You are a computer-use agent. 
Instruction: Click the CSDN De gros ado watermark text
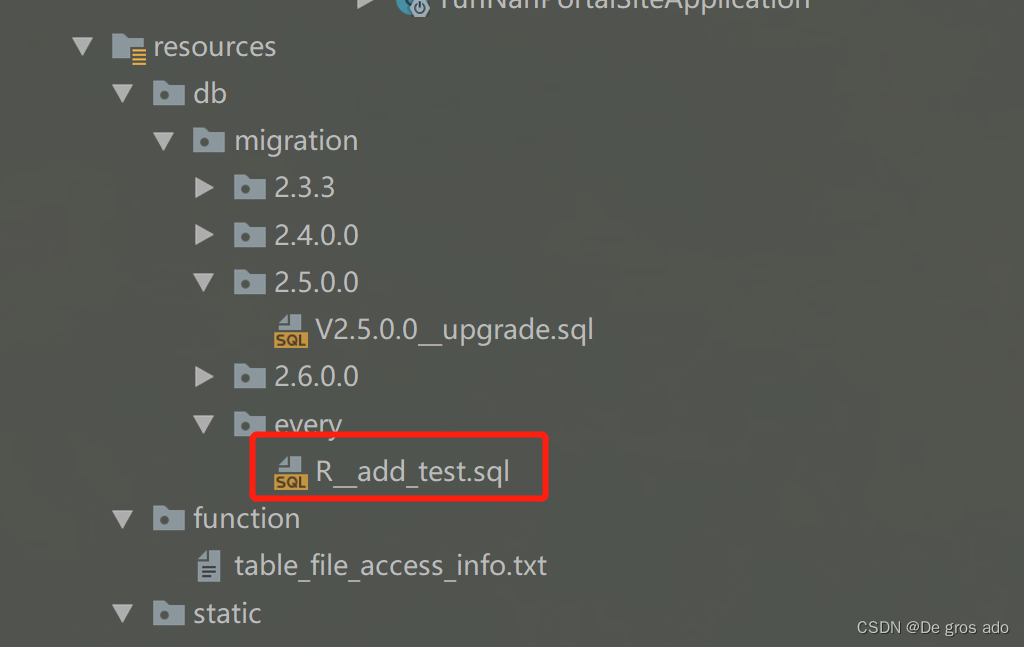click(932, 627)
